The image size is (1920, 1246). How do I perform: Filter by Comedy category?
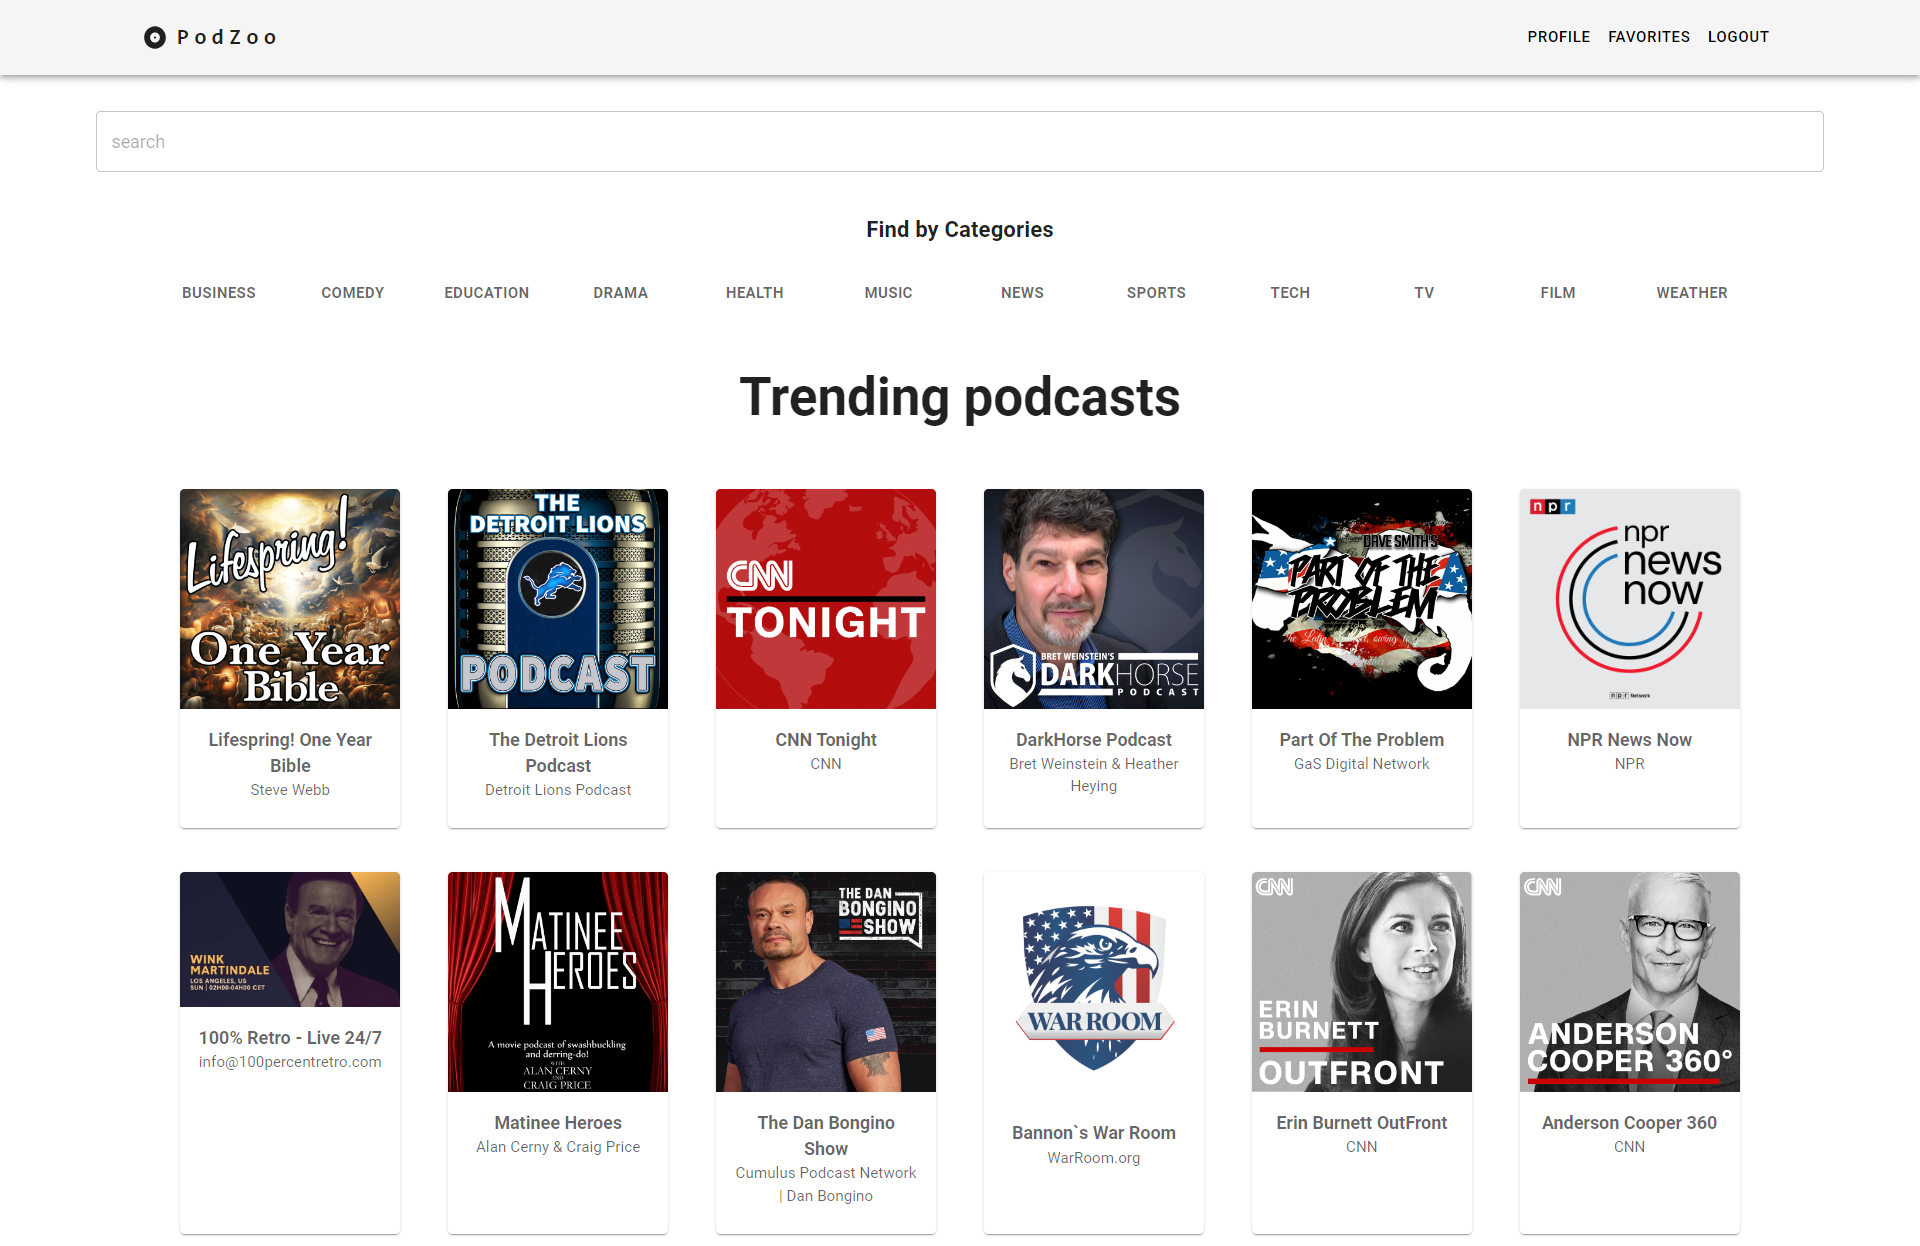352,293
